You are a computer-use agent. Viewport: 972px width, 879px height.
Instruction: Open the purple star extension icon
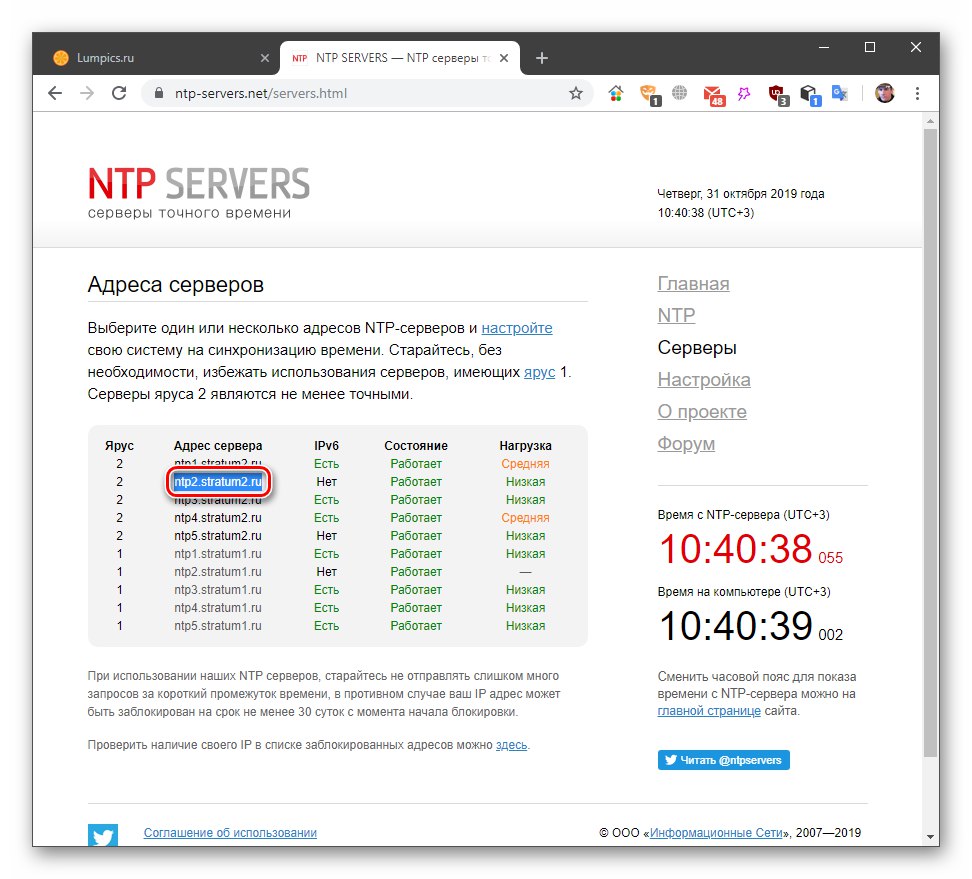[744, 94]
